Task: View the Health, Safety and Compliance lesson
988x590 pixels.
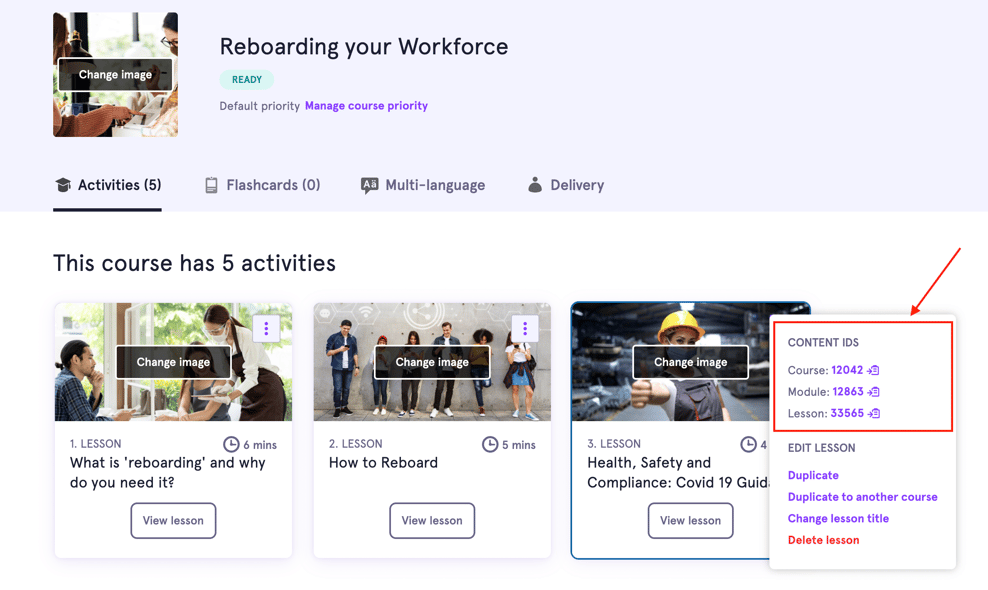Action: point(690,520)
